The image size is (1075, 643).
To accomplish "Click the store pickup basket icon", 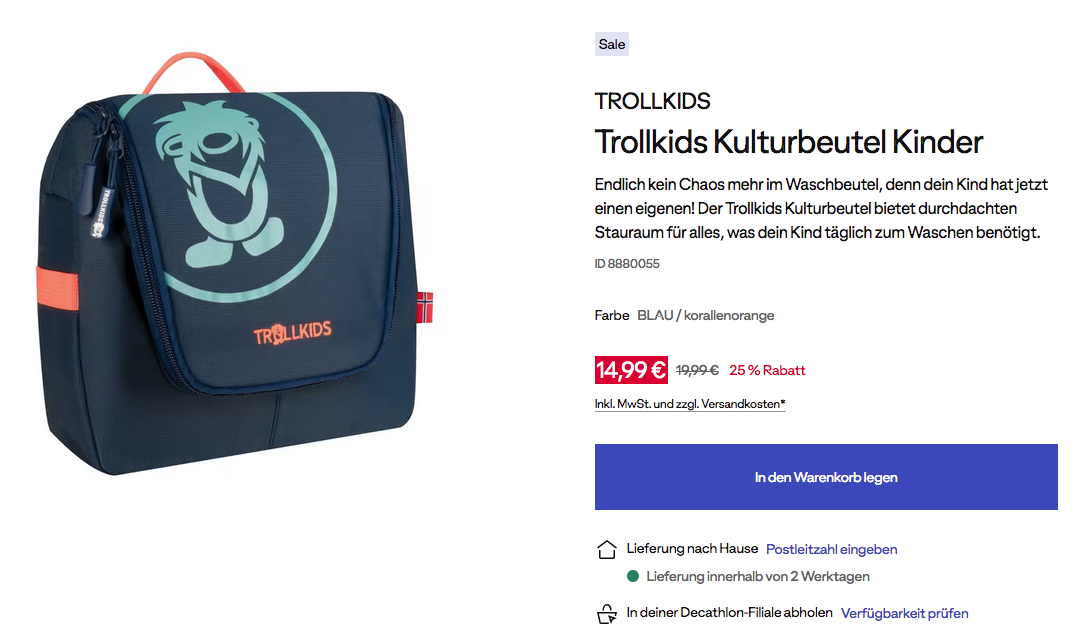I will coord(607,614).
